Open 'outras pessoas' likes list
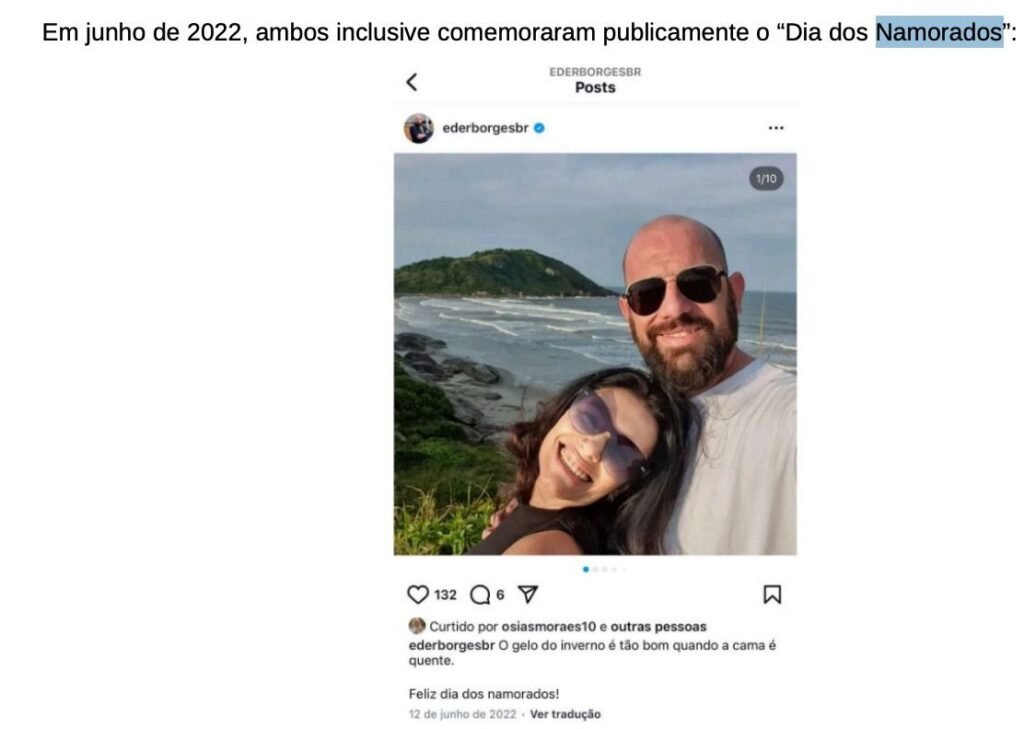The image size is (1024, 729). click(x=658, y=626)
